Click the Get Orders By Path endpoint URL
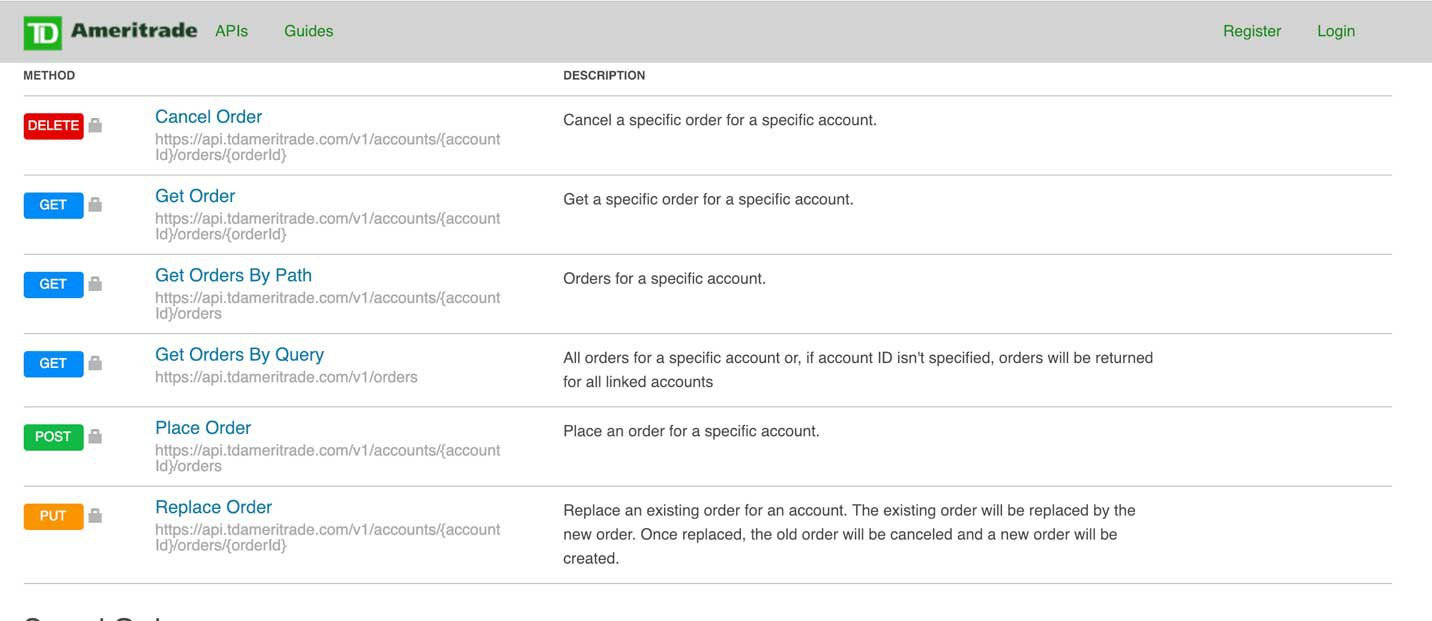 [x=328, y=305]
